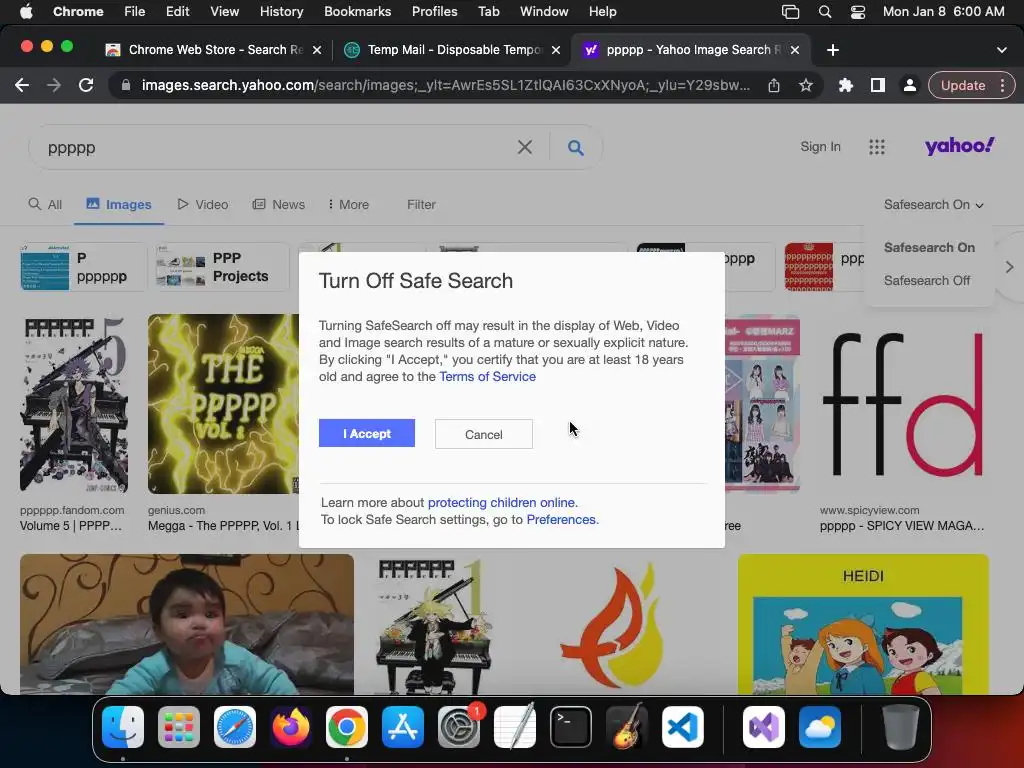
Task: Open a new Chrome tab with plus
Action: pyautogui.click(x=833, y=50)
